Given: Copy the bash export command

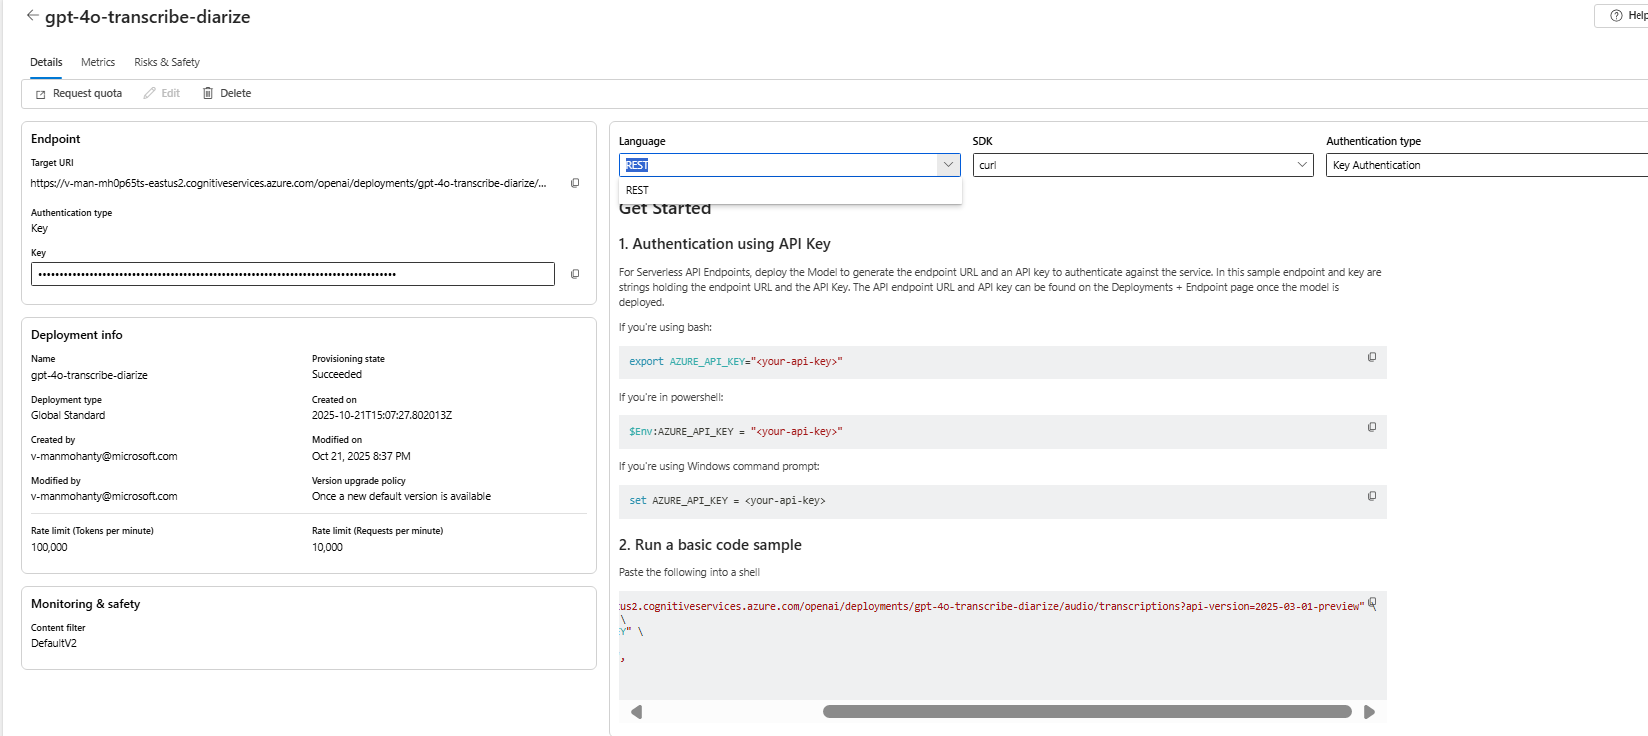Looking at the screenshot, I should [1372, 357].
